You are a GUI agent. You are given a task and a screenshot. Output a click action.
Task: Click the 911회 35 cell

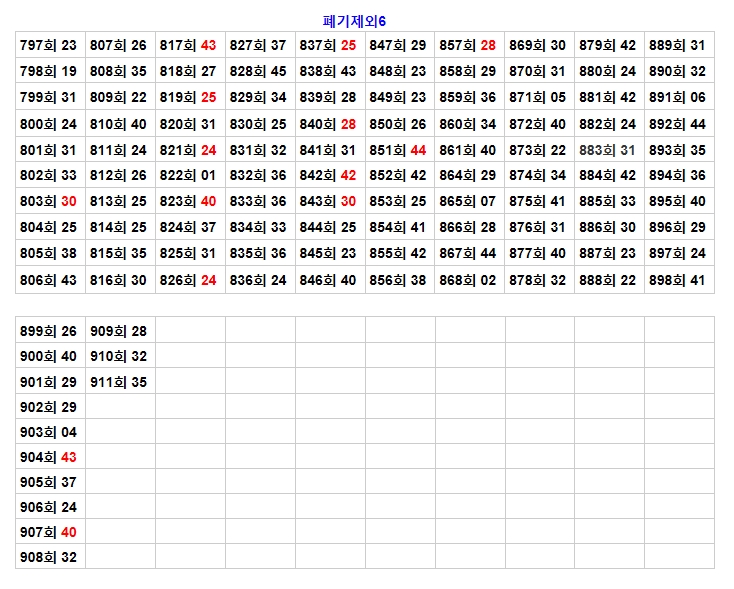coord(119,382)
